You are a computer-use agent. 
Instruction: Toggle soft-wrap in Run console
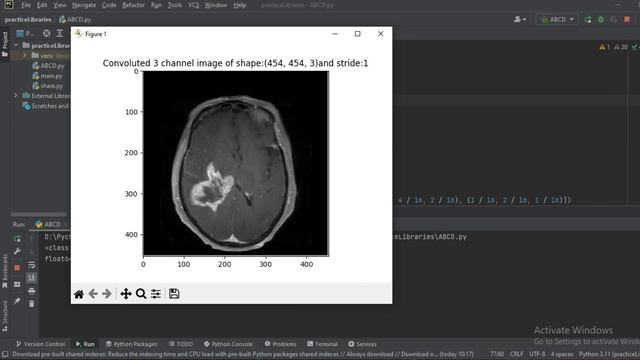coord(31,266)
